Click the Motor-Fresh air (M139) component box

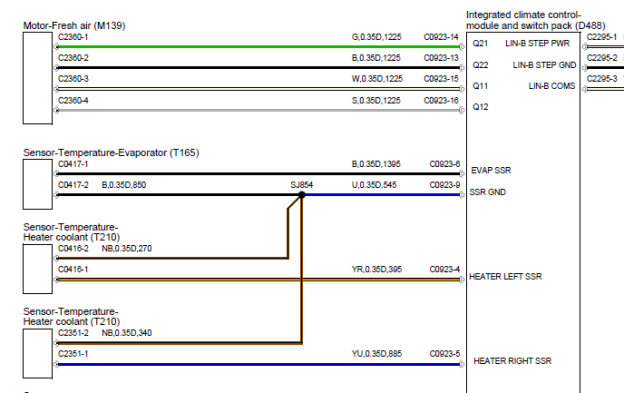click(38, 78)
